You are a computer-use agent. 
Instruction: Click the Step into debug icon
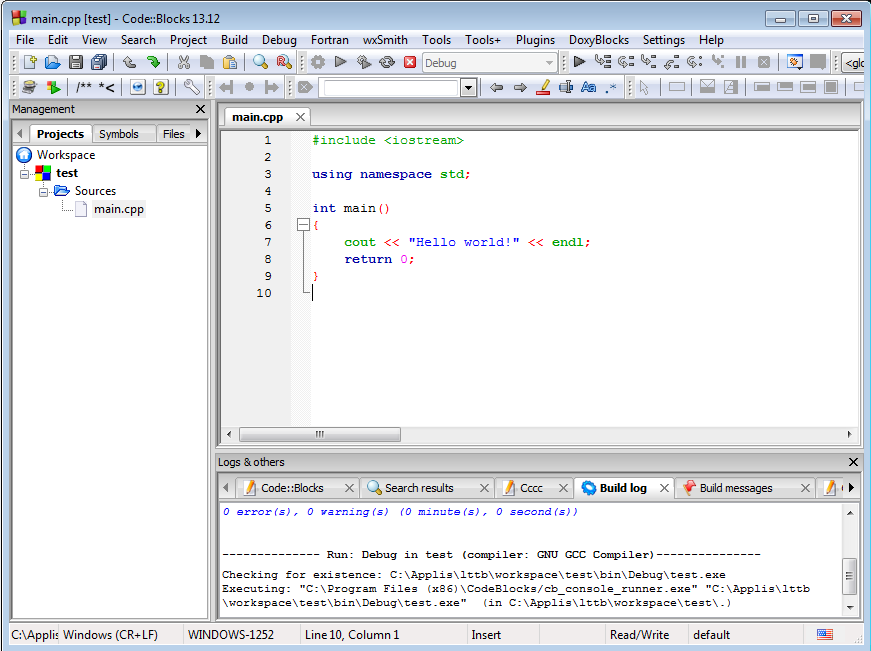click(648, 62)
